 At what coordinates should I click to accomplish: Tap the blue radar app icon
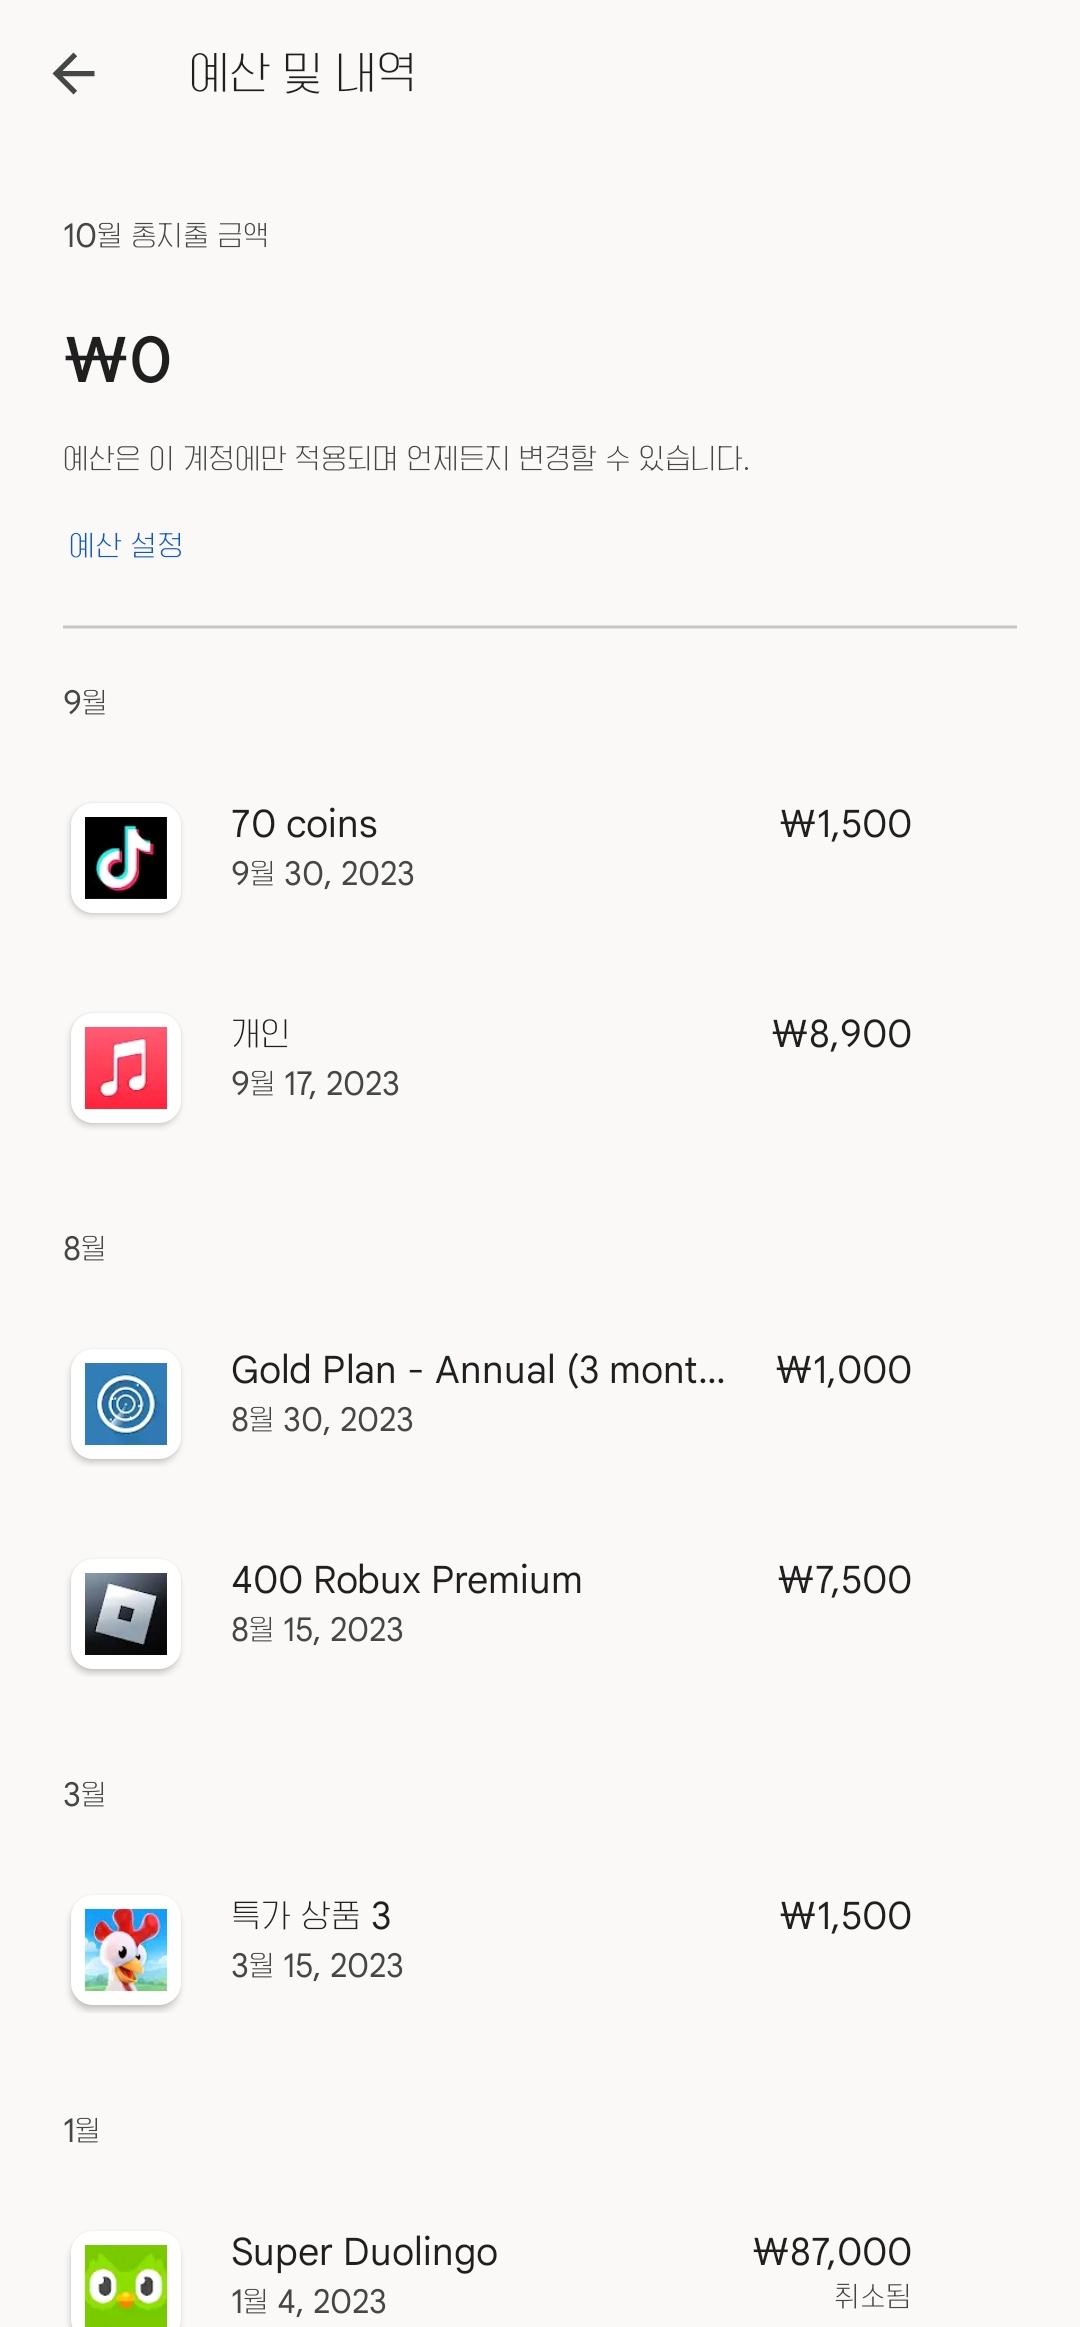pyautogui.click(x=126, y=1404)
